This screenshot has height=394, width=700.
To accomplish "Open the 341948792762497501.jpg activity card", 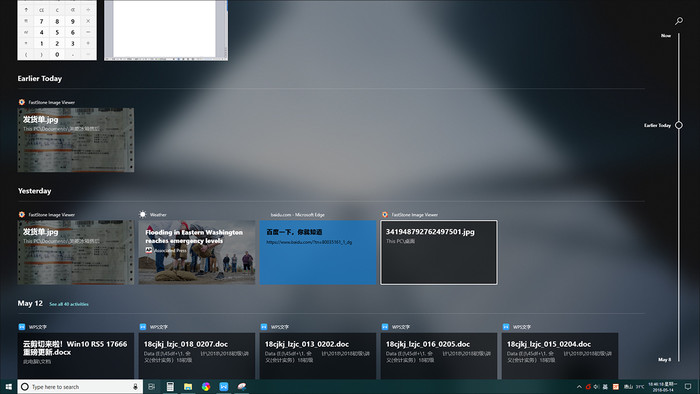I will pos(439,252).
